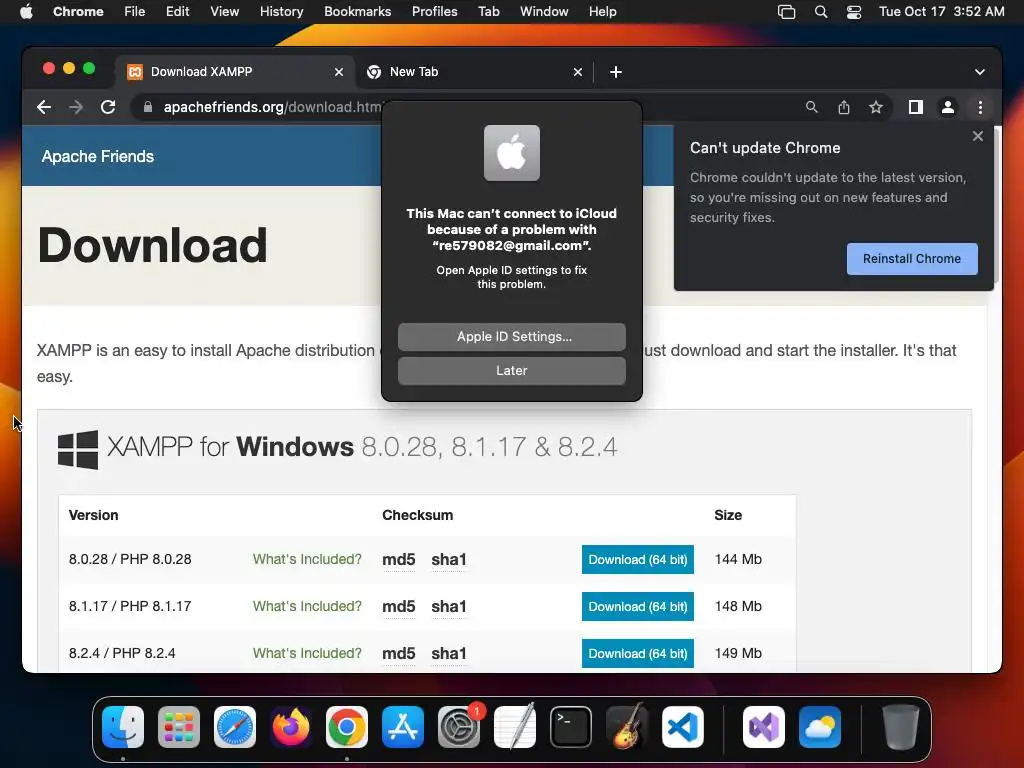1024x768 pixels.
Task: Bookmark this page with the star icon
Action: pos(876,107)
